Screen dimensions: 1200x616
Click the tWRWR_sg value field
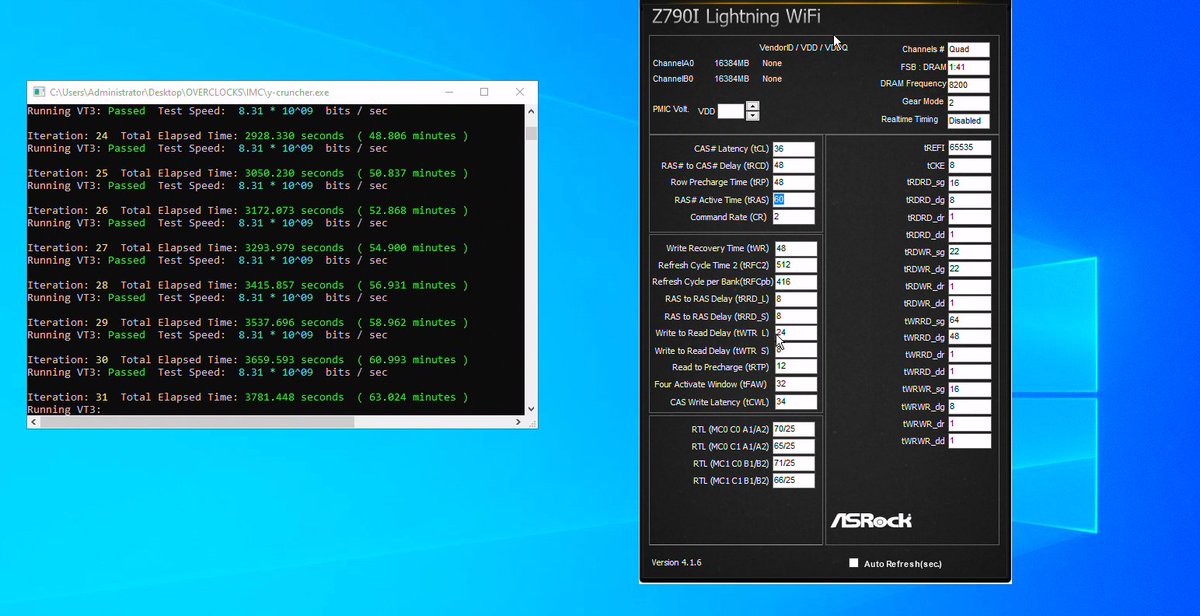pyautogui.click(x=969, y=389)
